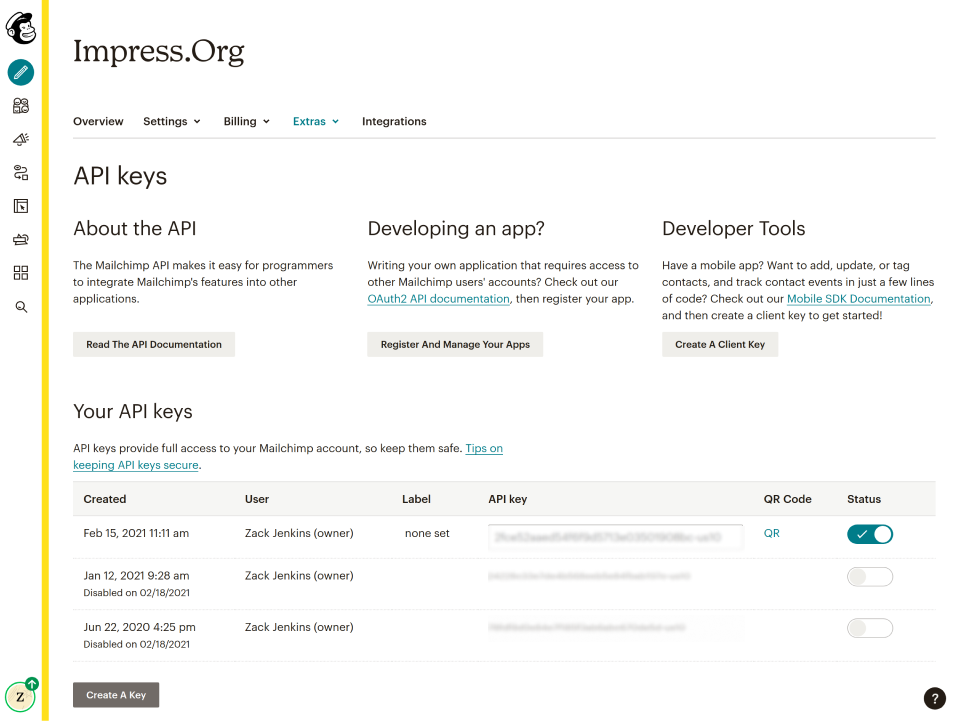Click Read The API Documentation button
The image size is (960, 721).
(154, 345)
